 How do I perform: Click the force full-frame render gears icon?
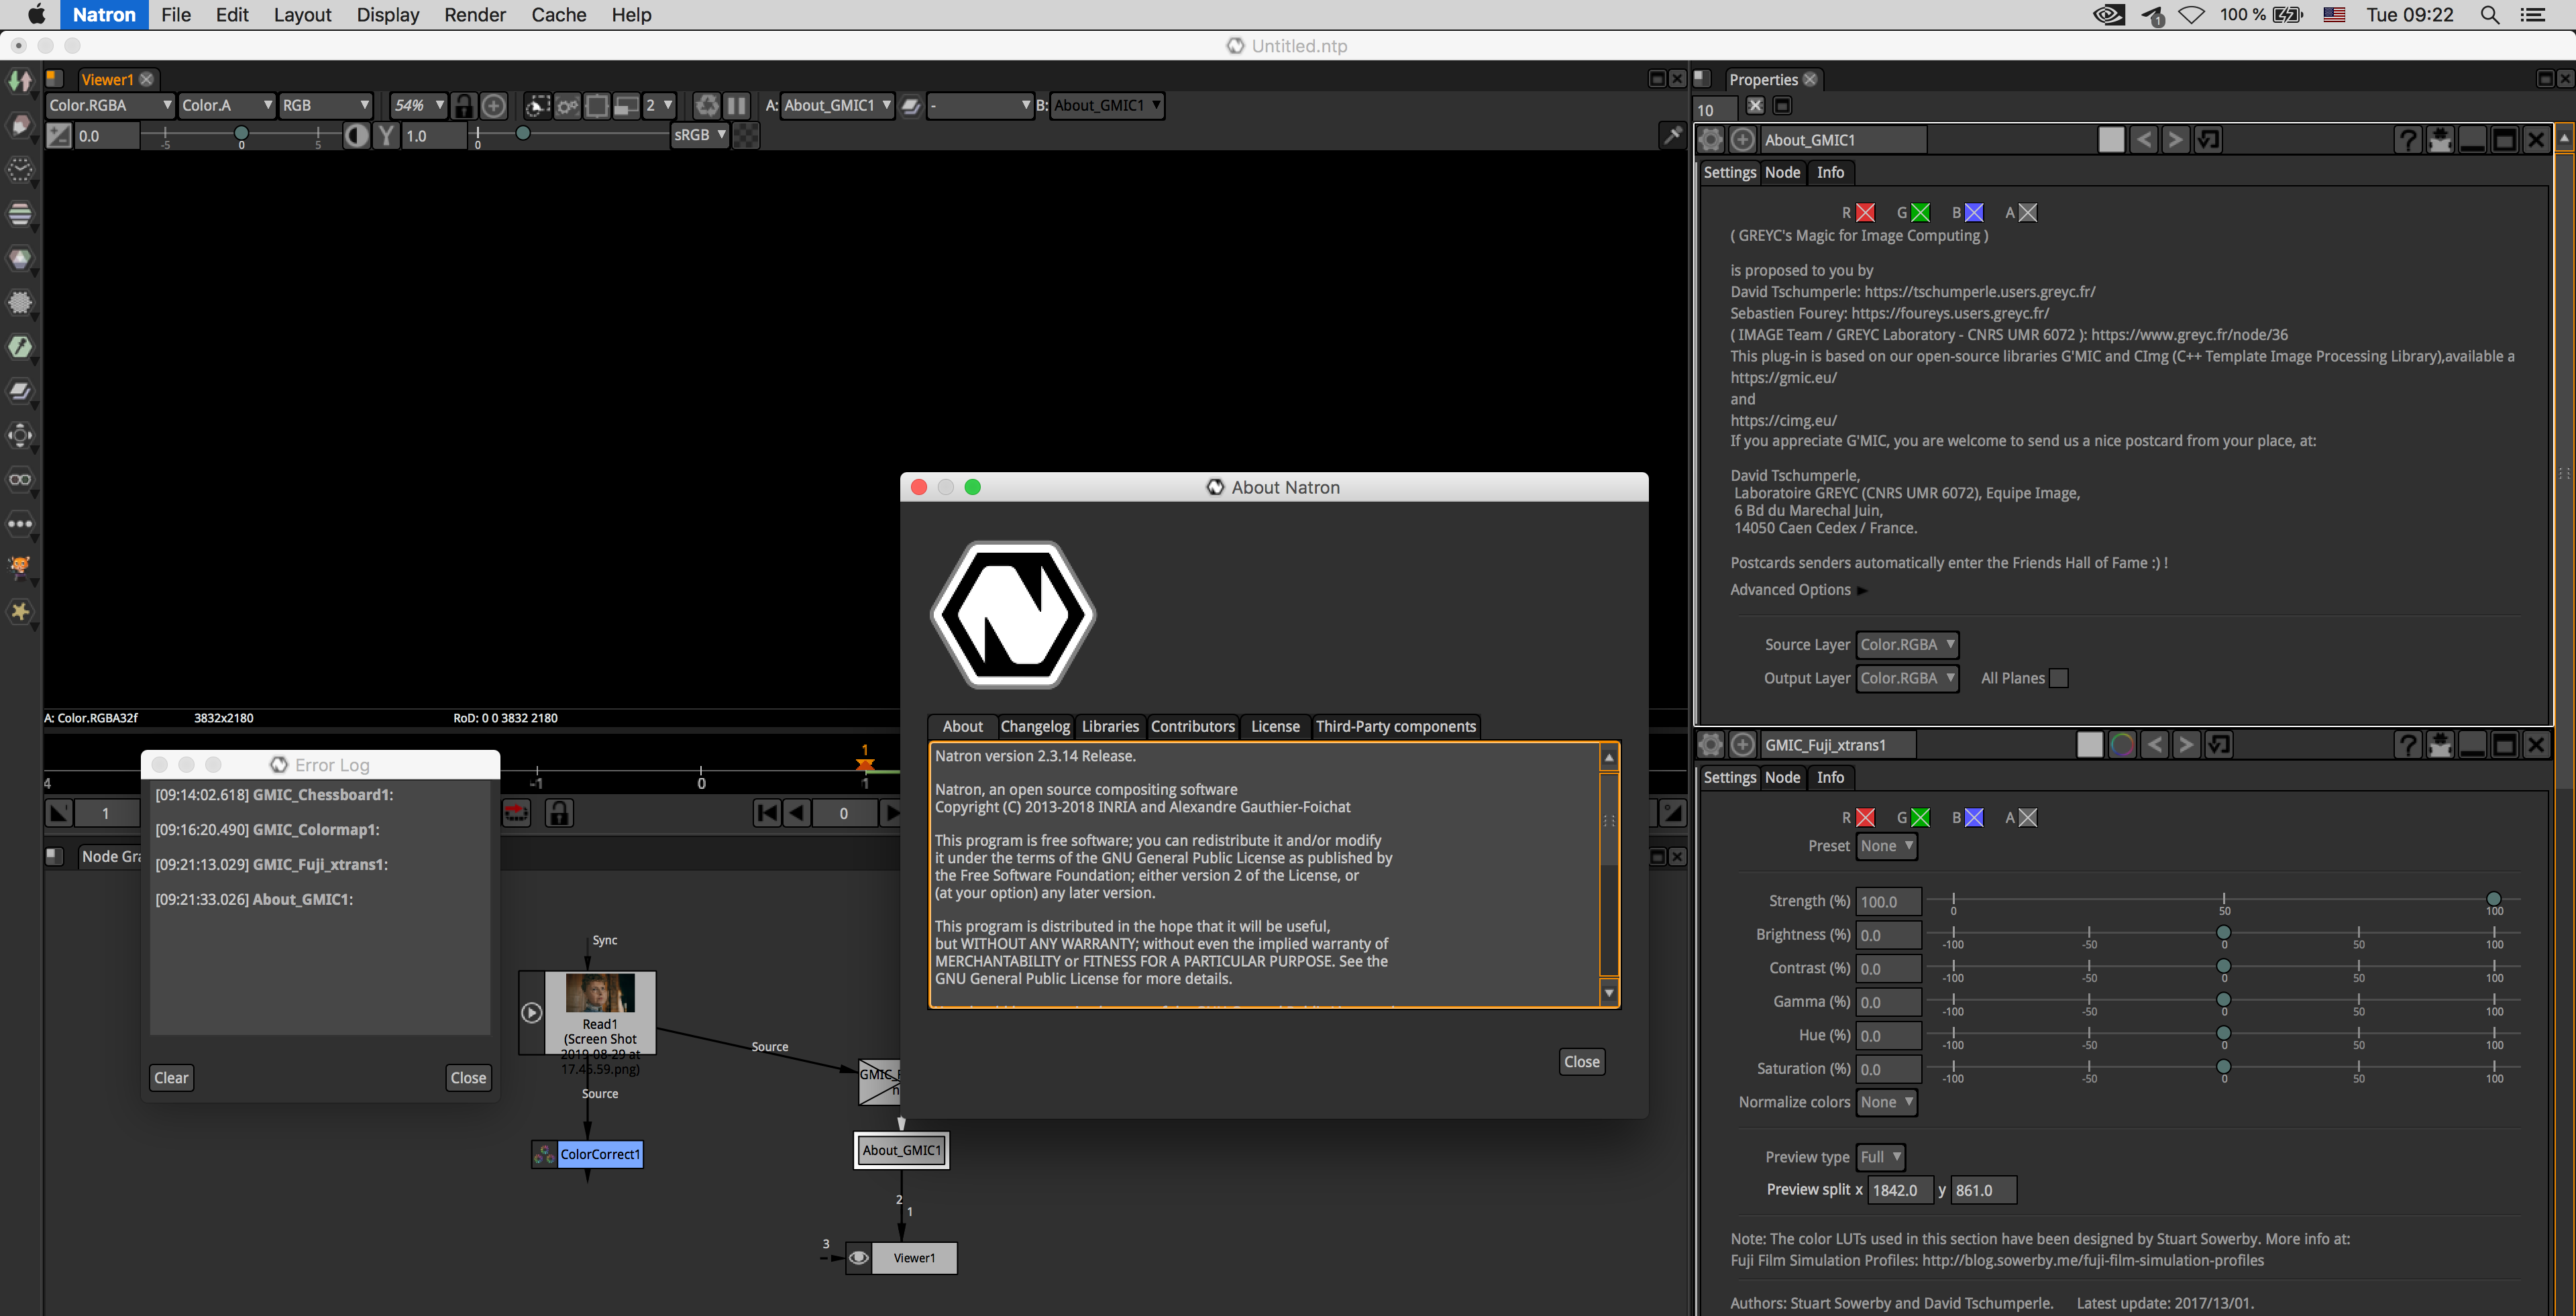(x=567, y=106)
